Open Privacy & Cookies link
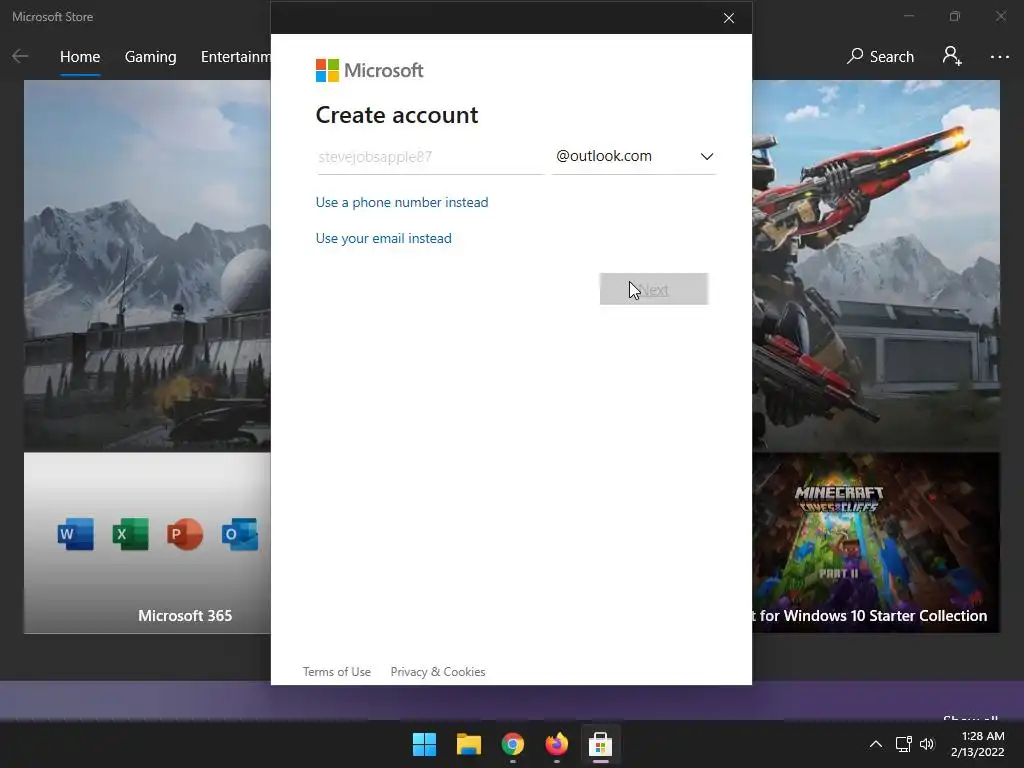The height and width of the screenshot is (768, 1024). pyautogui.click(x=438, y=672)
